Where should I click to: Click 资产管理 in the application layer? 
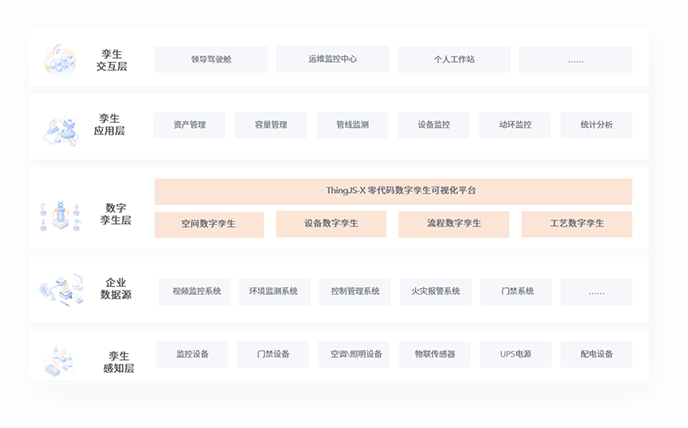[189, 125]
